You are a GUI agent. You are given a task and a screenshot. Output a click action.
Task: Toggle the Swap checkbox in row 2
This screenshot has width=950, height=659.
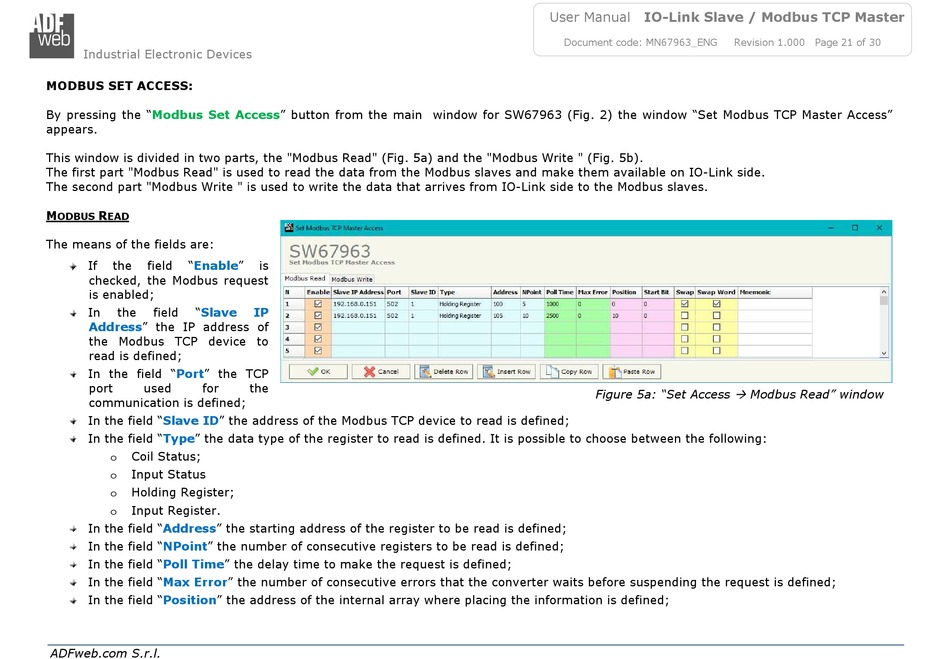(x=684, y=316)
